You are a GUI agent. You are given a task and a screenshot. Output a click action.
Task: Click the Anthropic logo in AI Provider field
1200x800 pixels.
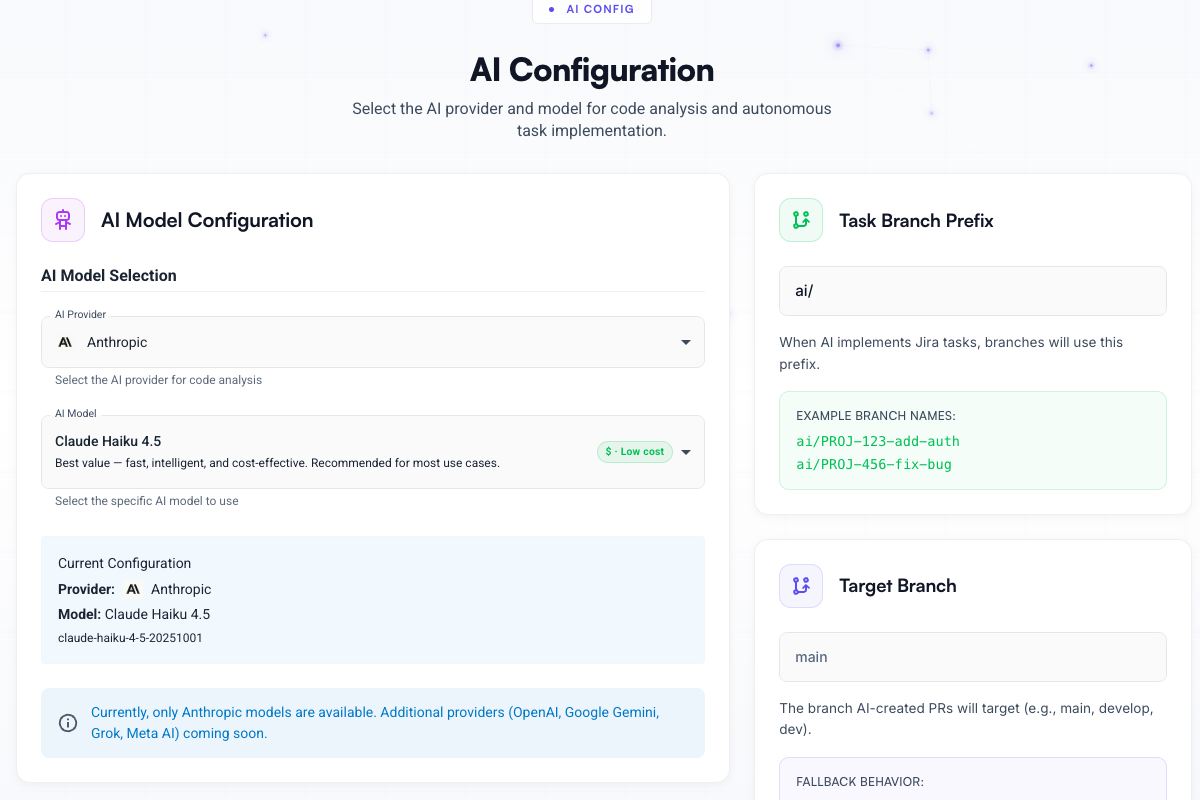point(65,341)
